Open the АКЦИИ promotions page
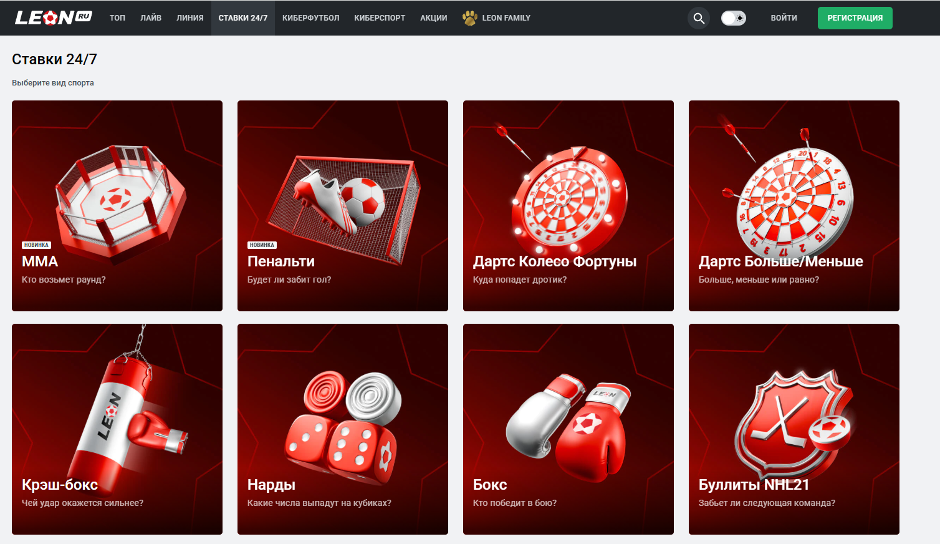 coord(433,18)
